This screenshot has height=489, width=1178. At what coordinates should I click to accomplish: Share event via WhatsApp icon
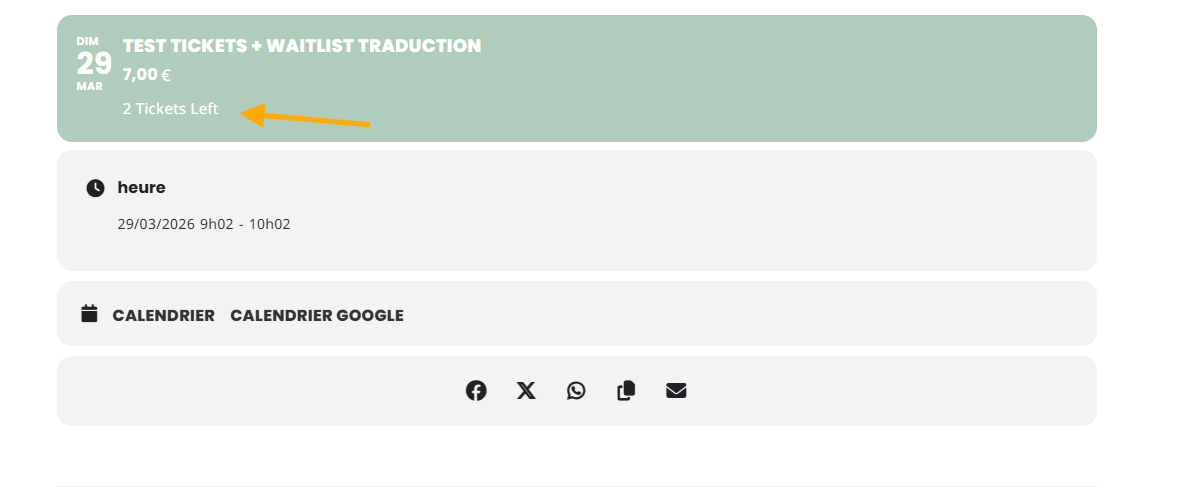point(576,391)
